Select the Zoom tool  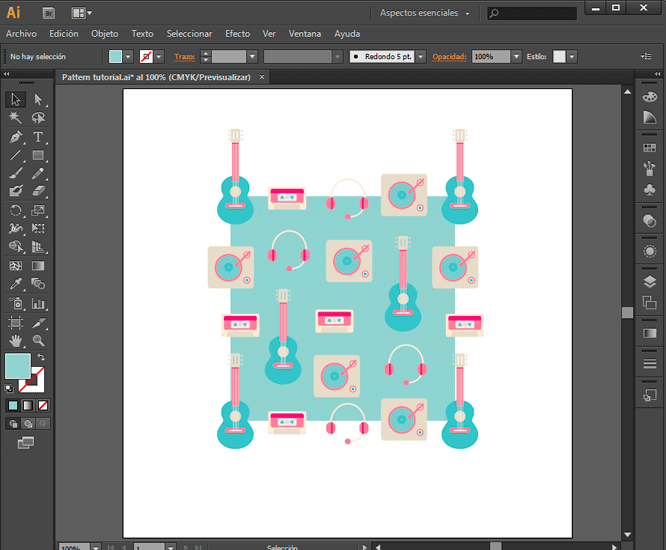click(x=38, y=341)
